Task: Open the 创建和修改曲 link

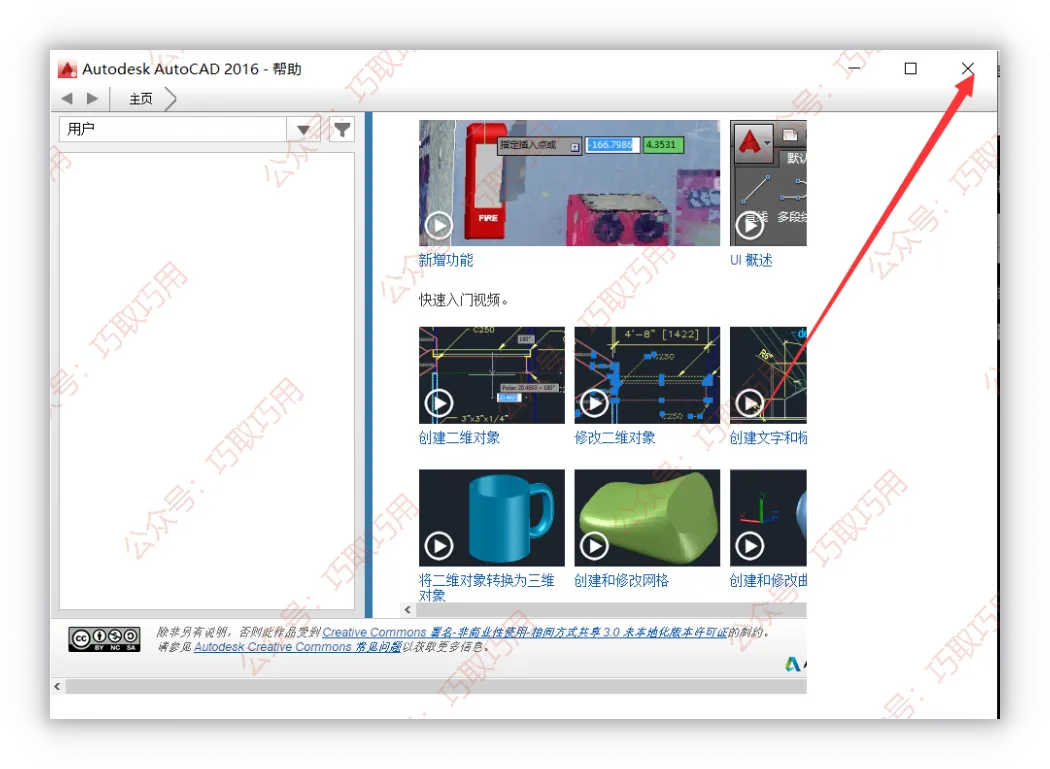Action: click(x=768, y=580)
